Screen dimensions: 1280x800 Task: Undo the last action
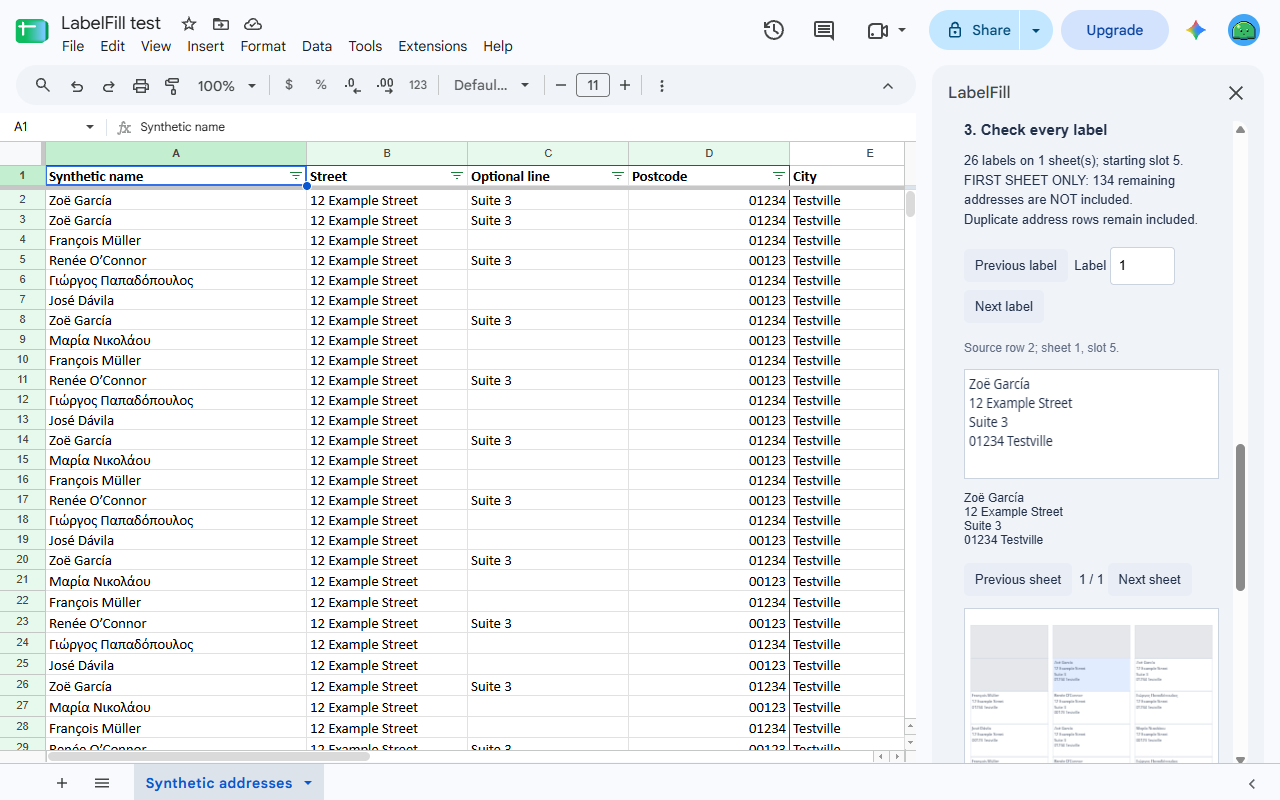click(x=77, y=86)
